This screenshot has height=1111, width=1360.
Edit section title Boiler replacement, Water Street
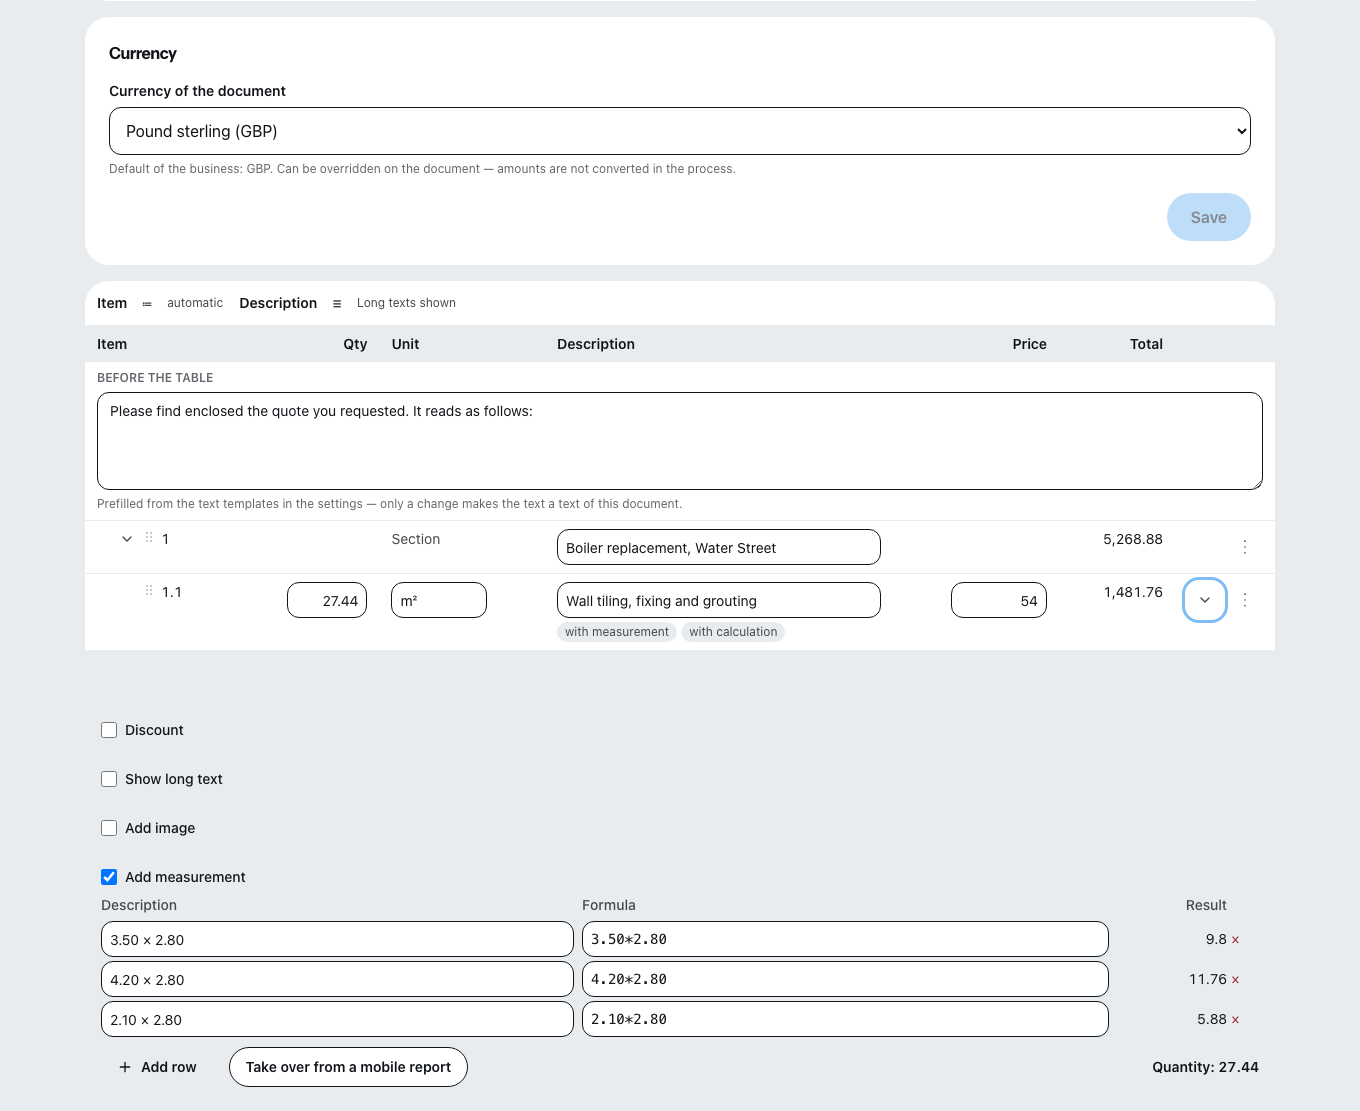719,547
